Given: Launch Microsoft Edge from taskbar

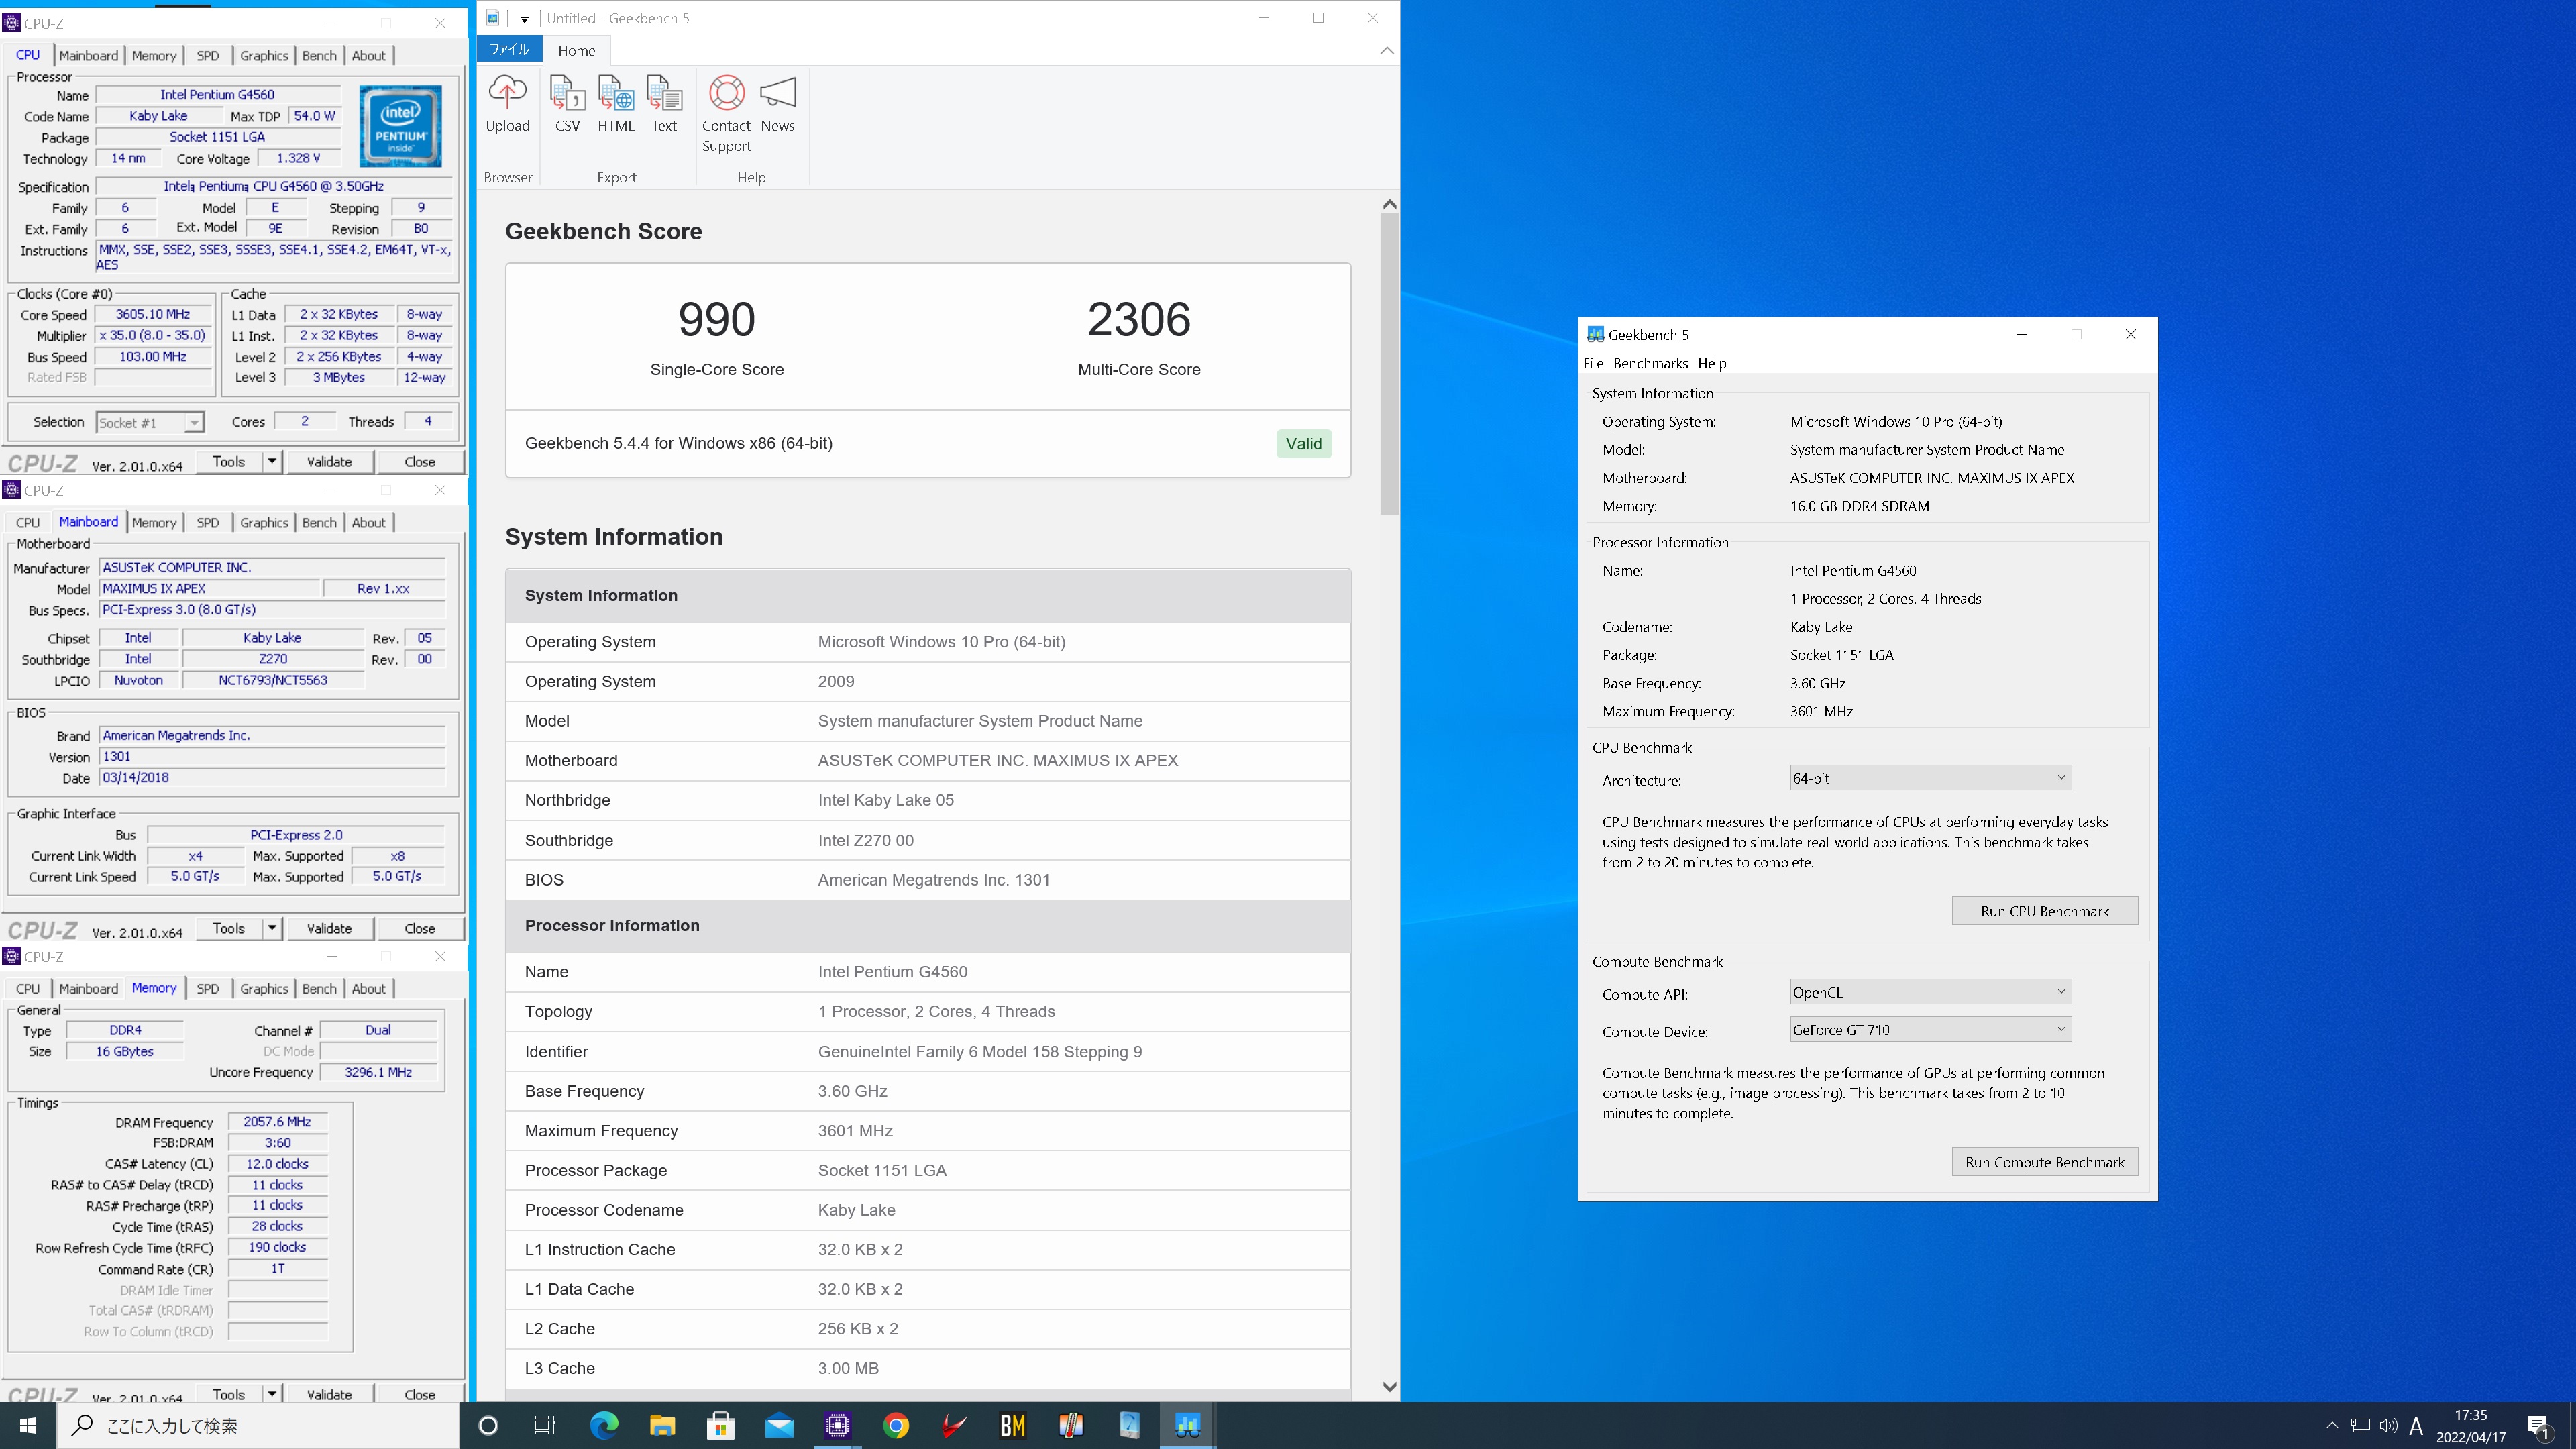Looking at the screenshot, I should pyautogui.click(x=604, y=1425).
